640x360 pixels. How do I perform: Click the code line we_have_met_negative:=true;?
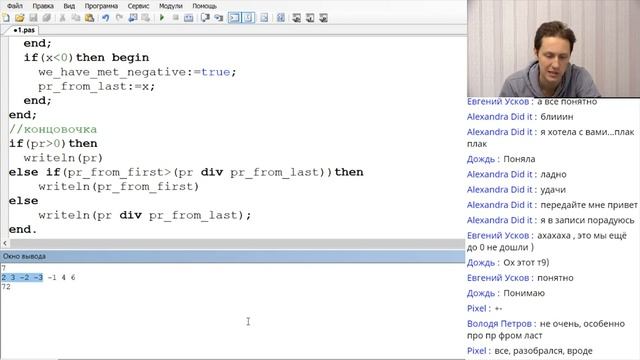(x=138, y=72)
